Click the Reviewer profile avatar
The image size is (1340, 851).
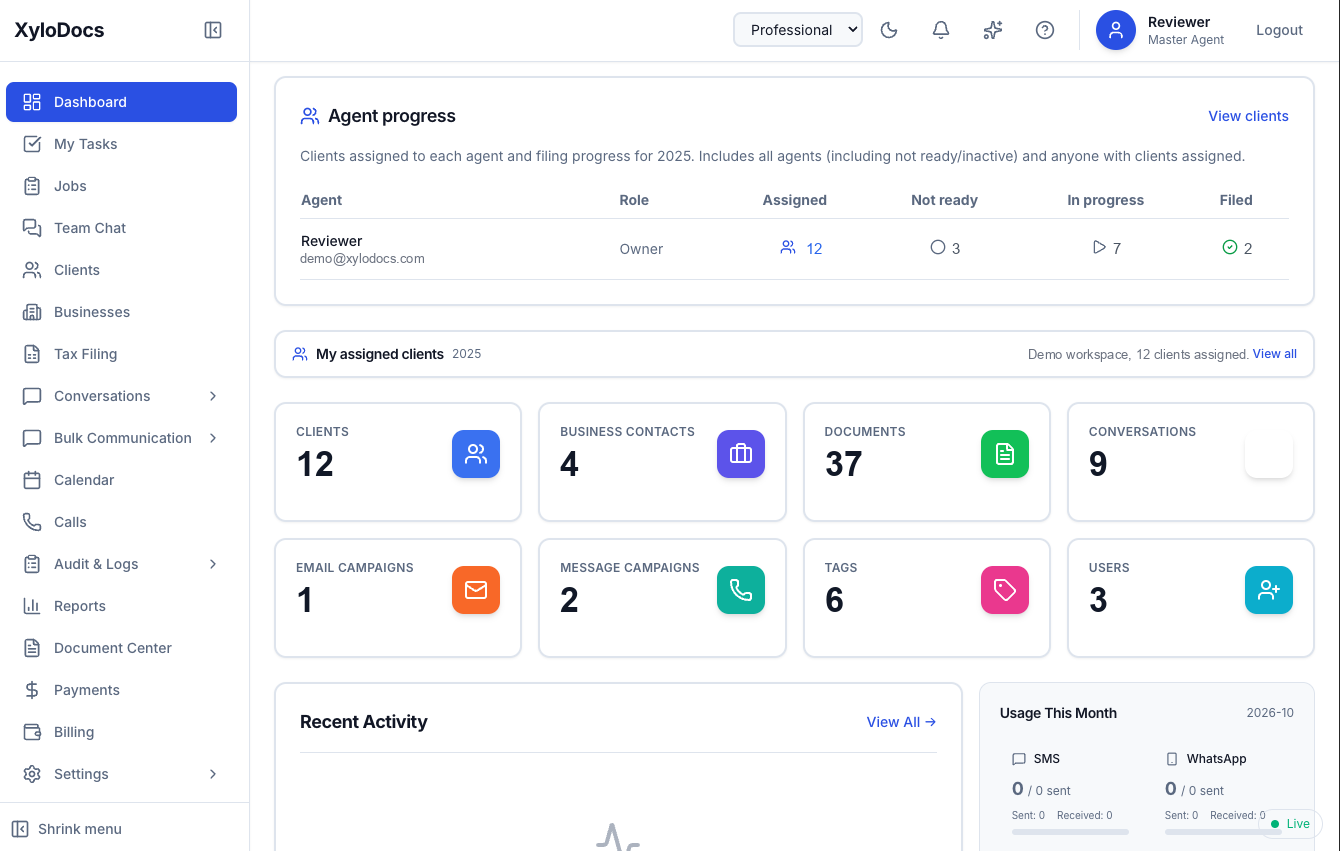coord(1116,30)
